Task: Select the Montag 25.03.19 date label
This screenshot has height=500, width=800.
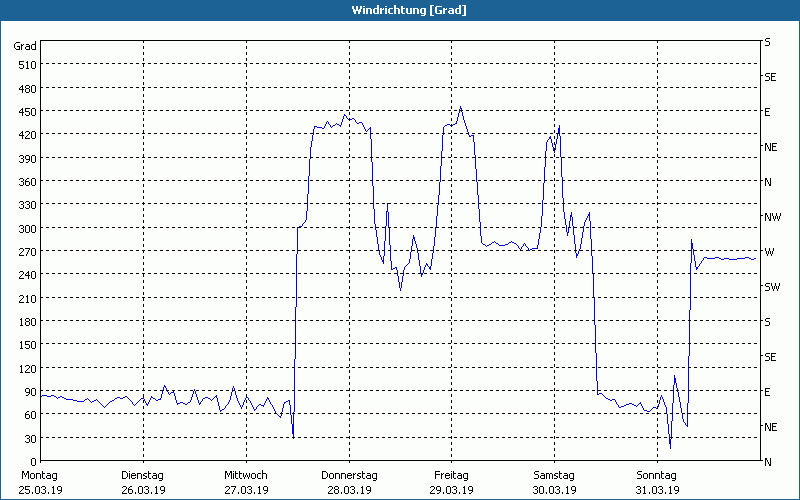Action: pos(40,482)
